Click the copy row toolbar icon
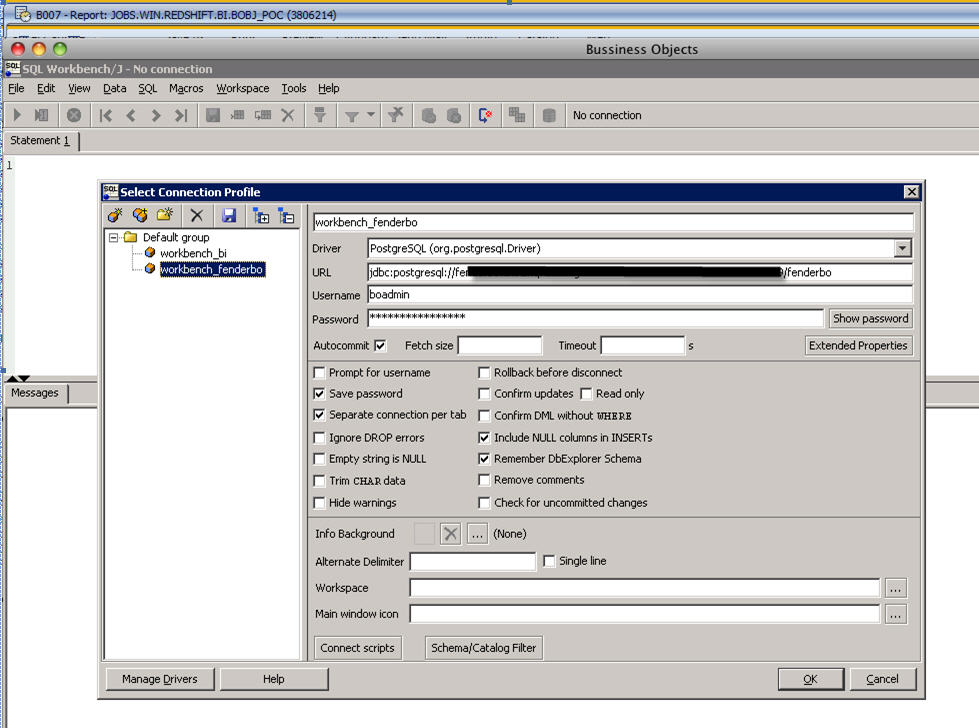 pyautogui.click(x=263, y=115)
